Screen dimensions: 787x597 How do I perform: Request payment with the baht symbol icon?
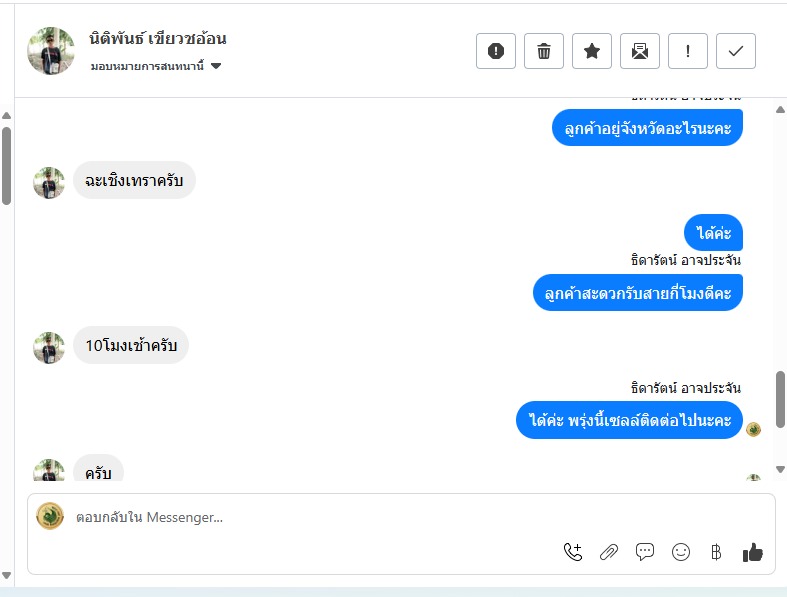coord(716,552)
